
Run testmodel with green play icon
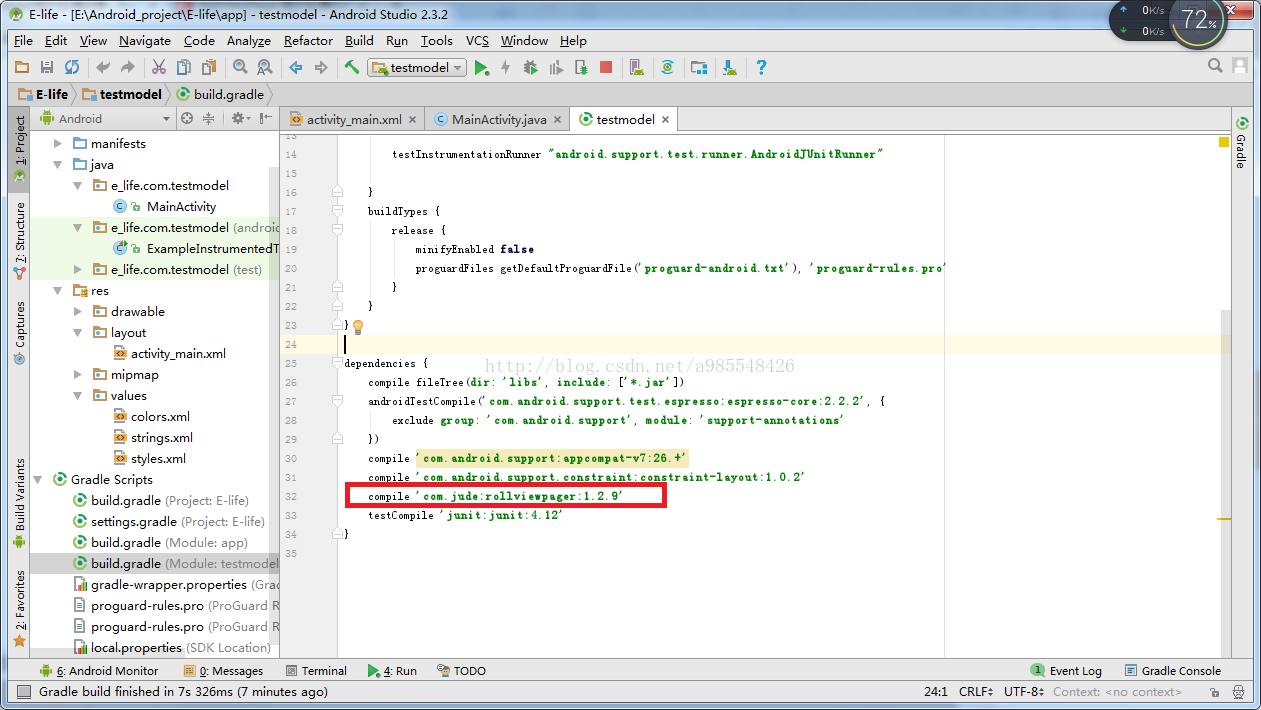[x=482, y=67]
